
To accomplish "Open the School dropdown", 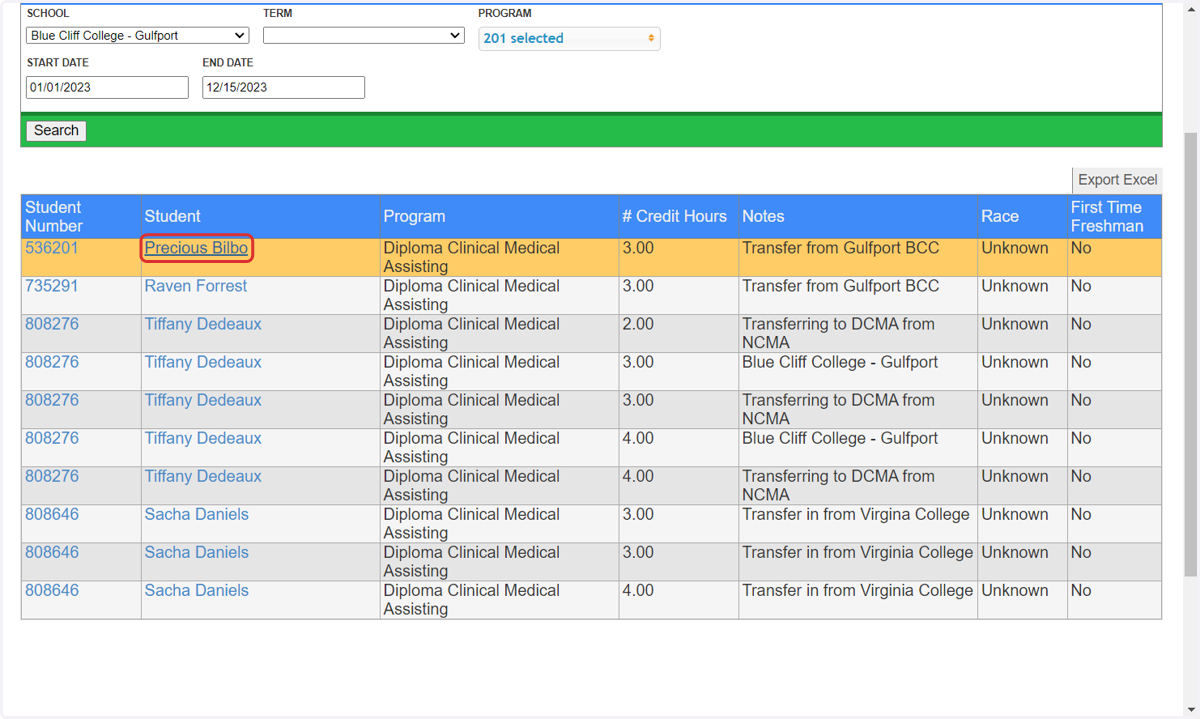I will click(x=137, y=35).
